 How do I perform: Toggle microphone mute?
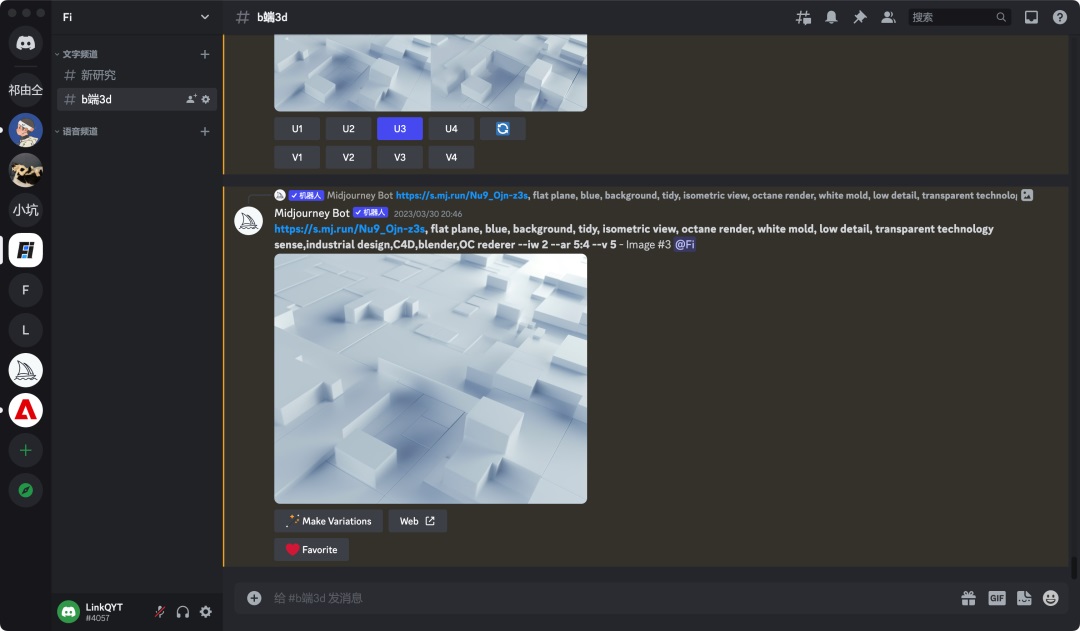click(x=160, y=612)
